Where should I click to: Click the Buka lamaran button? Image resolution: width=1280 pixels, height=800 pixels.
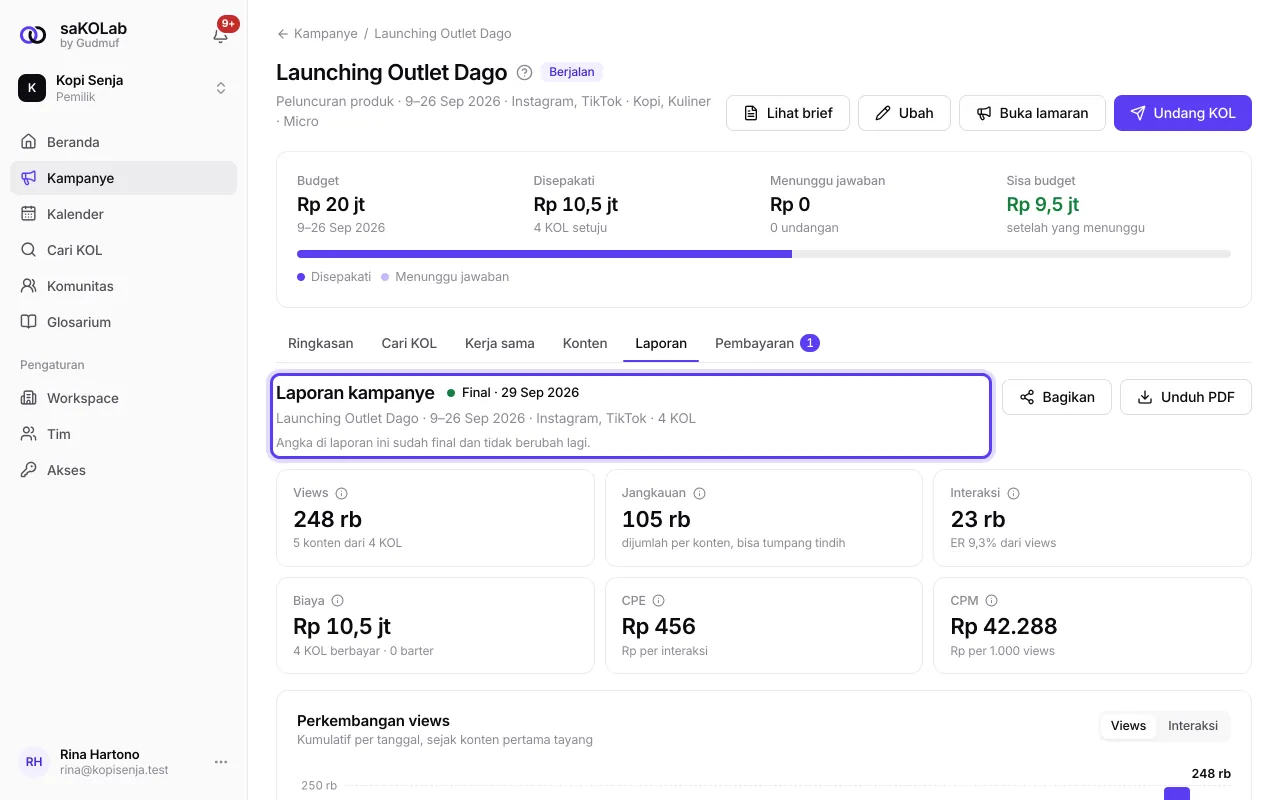point(1032,113)
